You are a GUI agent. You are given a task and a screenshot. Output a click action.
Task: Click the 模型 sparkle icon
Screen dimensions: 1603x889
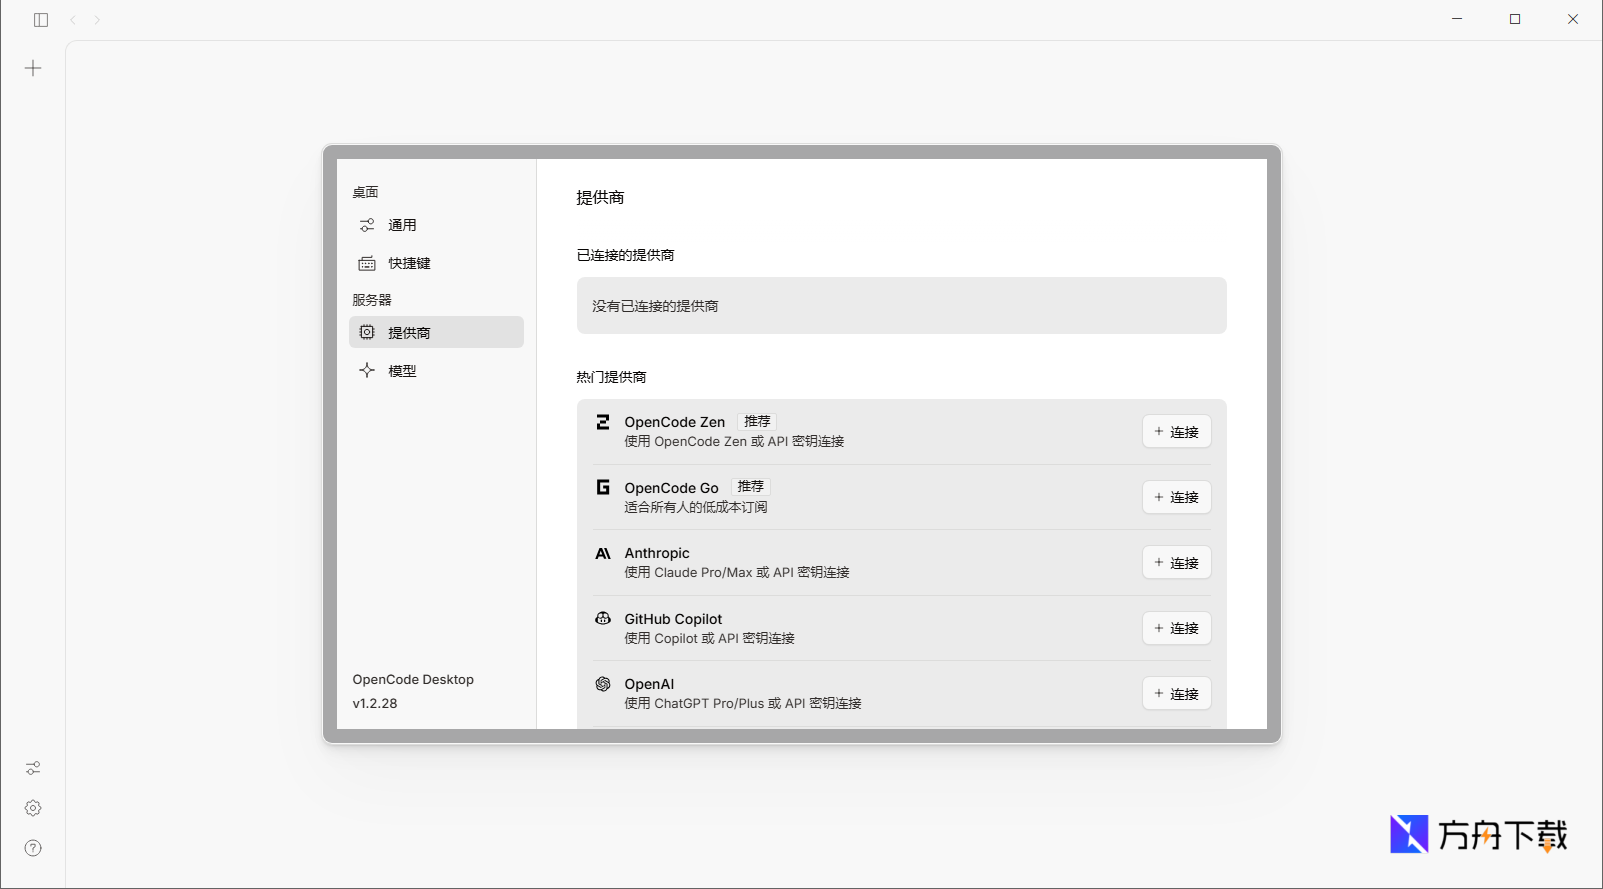point(367,370)
